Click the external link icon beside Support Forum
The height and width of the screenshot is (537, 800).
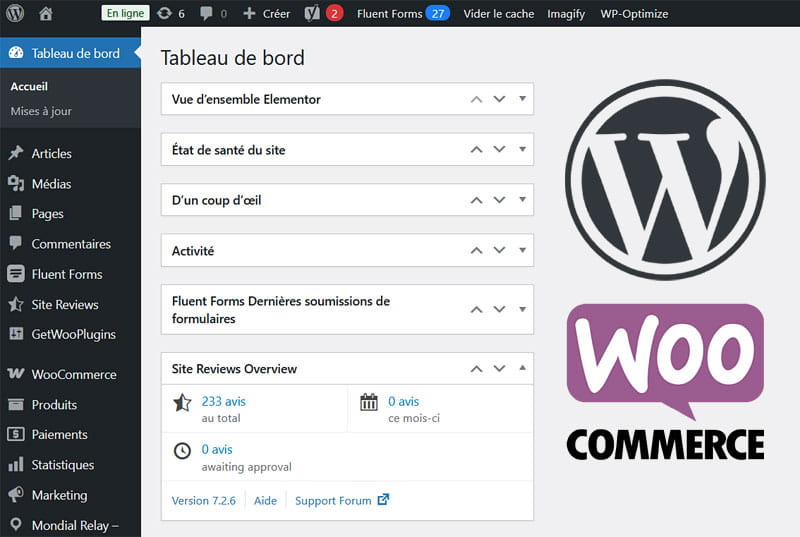pyautogui.click(x=383, y=500)
